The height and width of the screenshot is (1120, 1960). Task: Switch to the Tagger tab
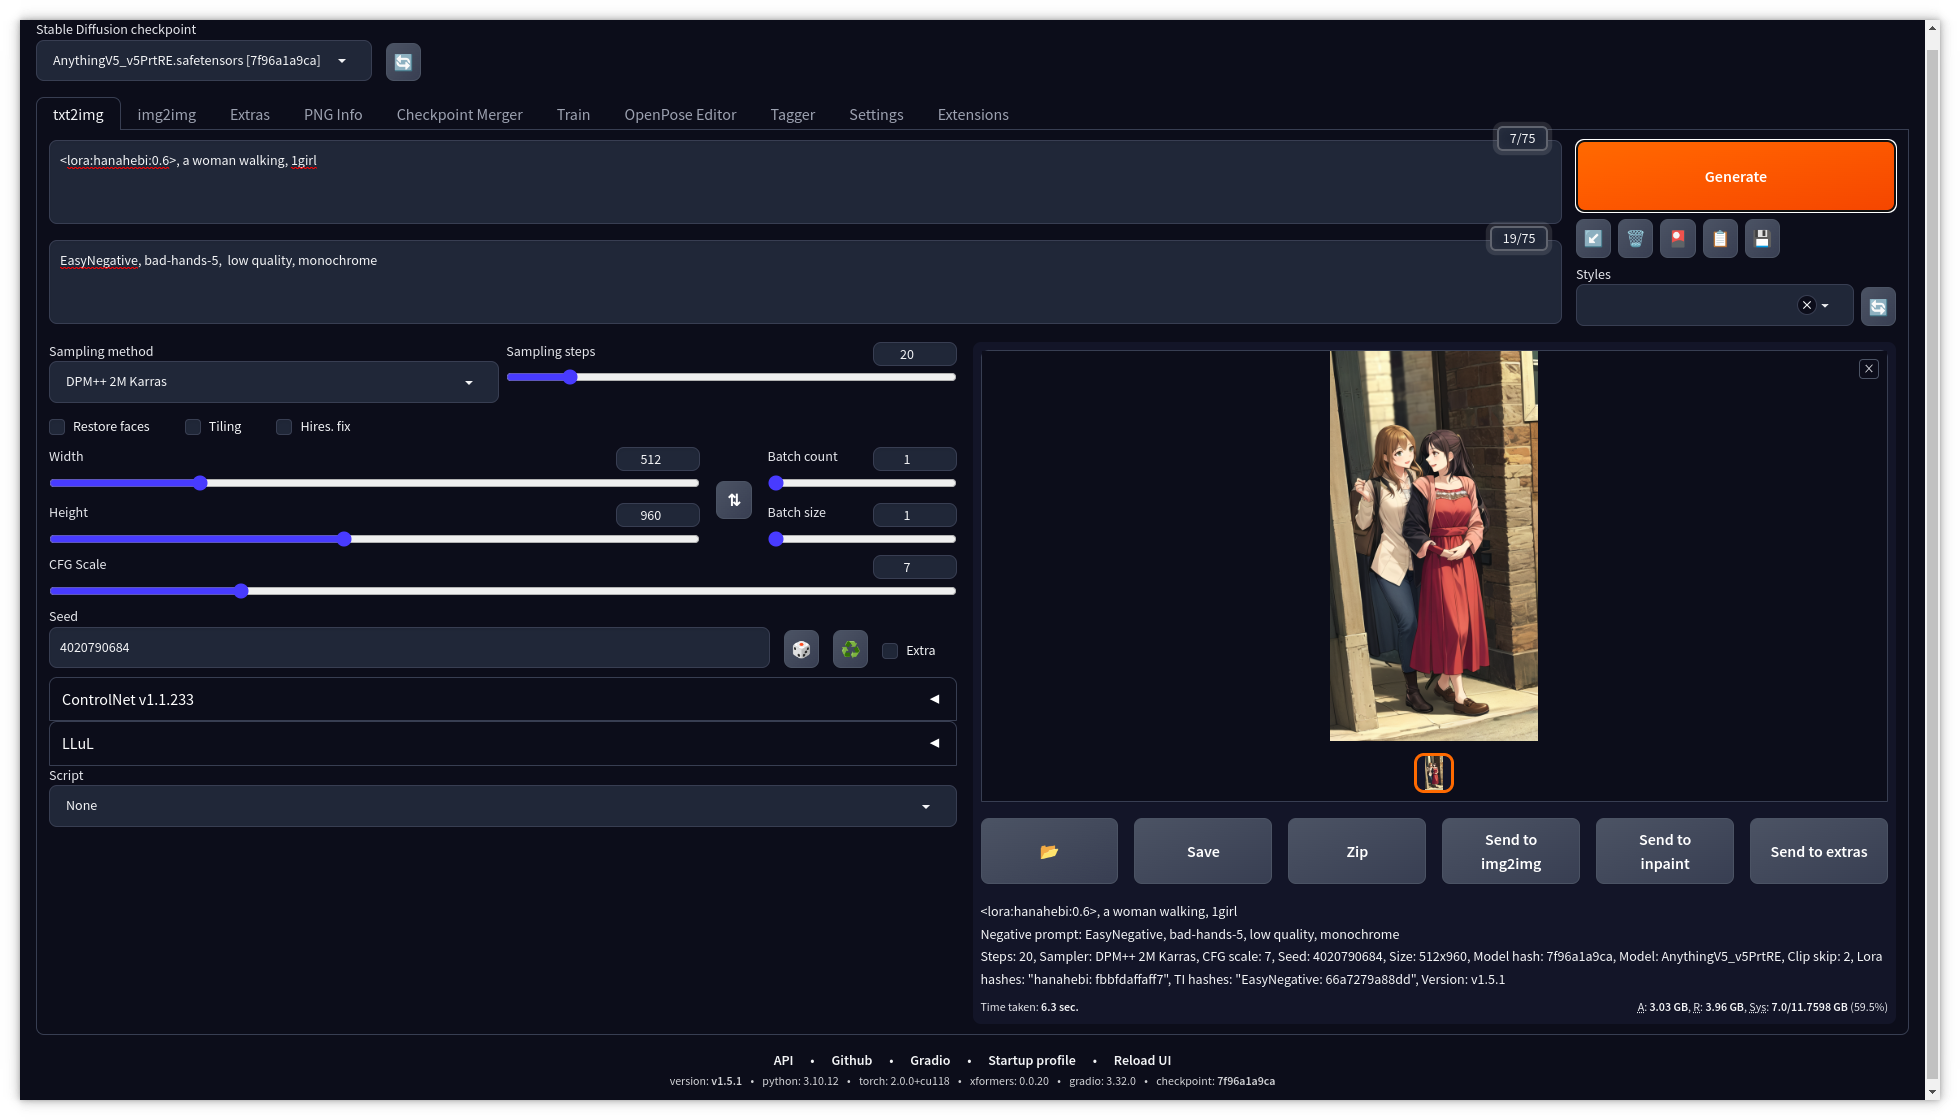(792, 115)
